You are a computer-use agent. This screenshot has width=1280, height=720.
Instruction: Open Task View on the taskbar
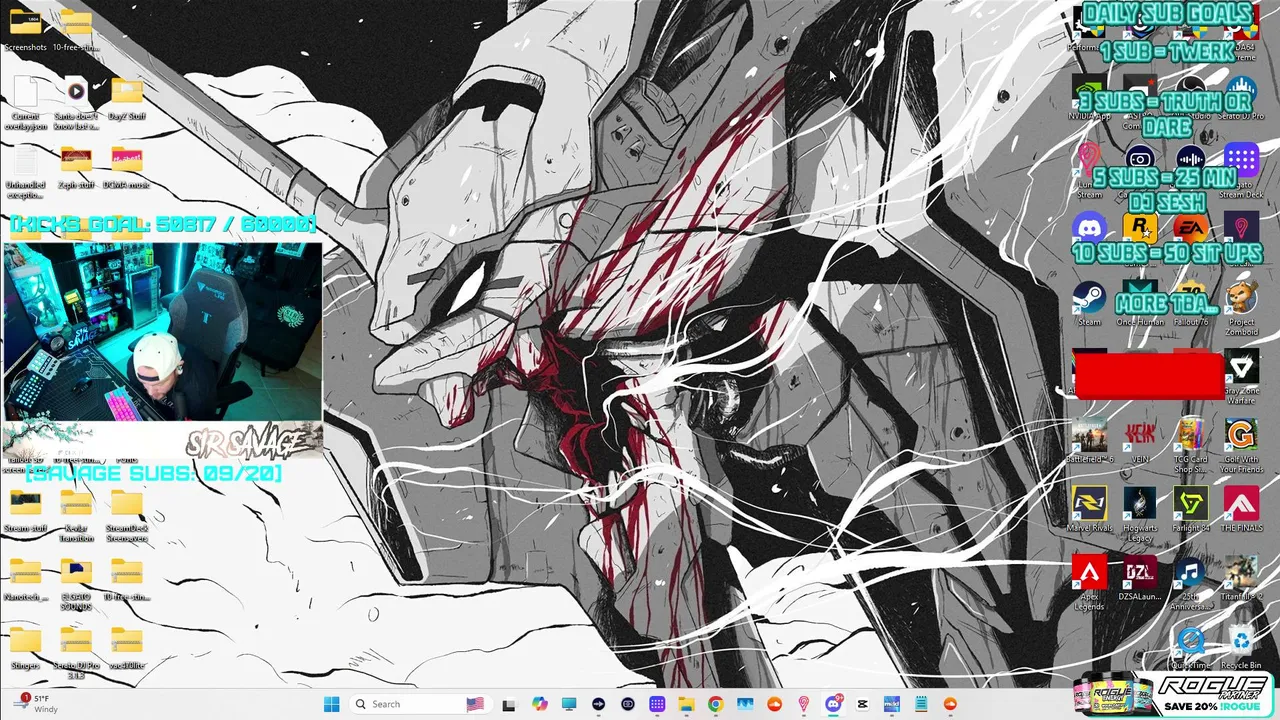click(508, 704)
